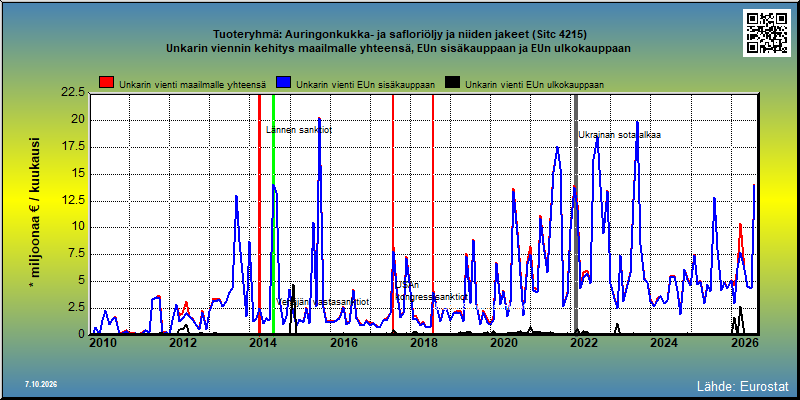Click the y-axis value 5
The width and height of the screenshot is (800, 400).
click(x=81, y=281)
